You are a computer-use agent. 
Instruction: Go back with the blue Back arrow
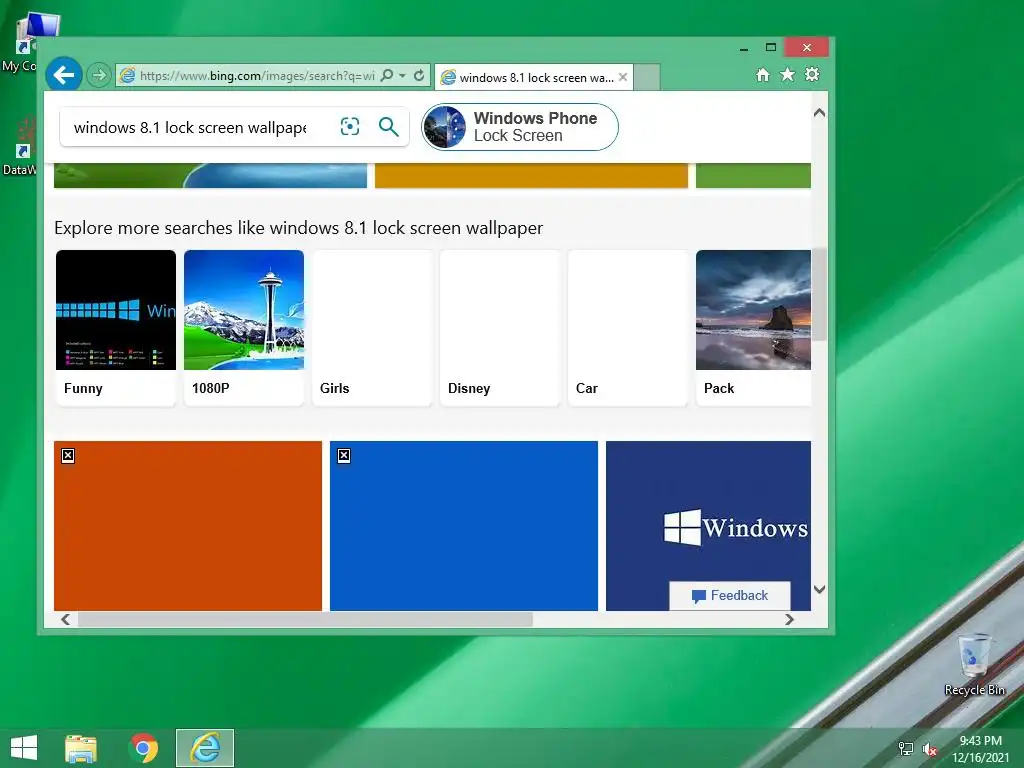point(63,75)
